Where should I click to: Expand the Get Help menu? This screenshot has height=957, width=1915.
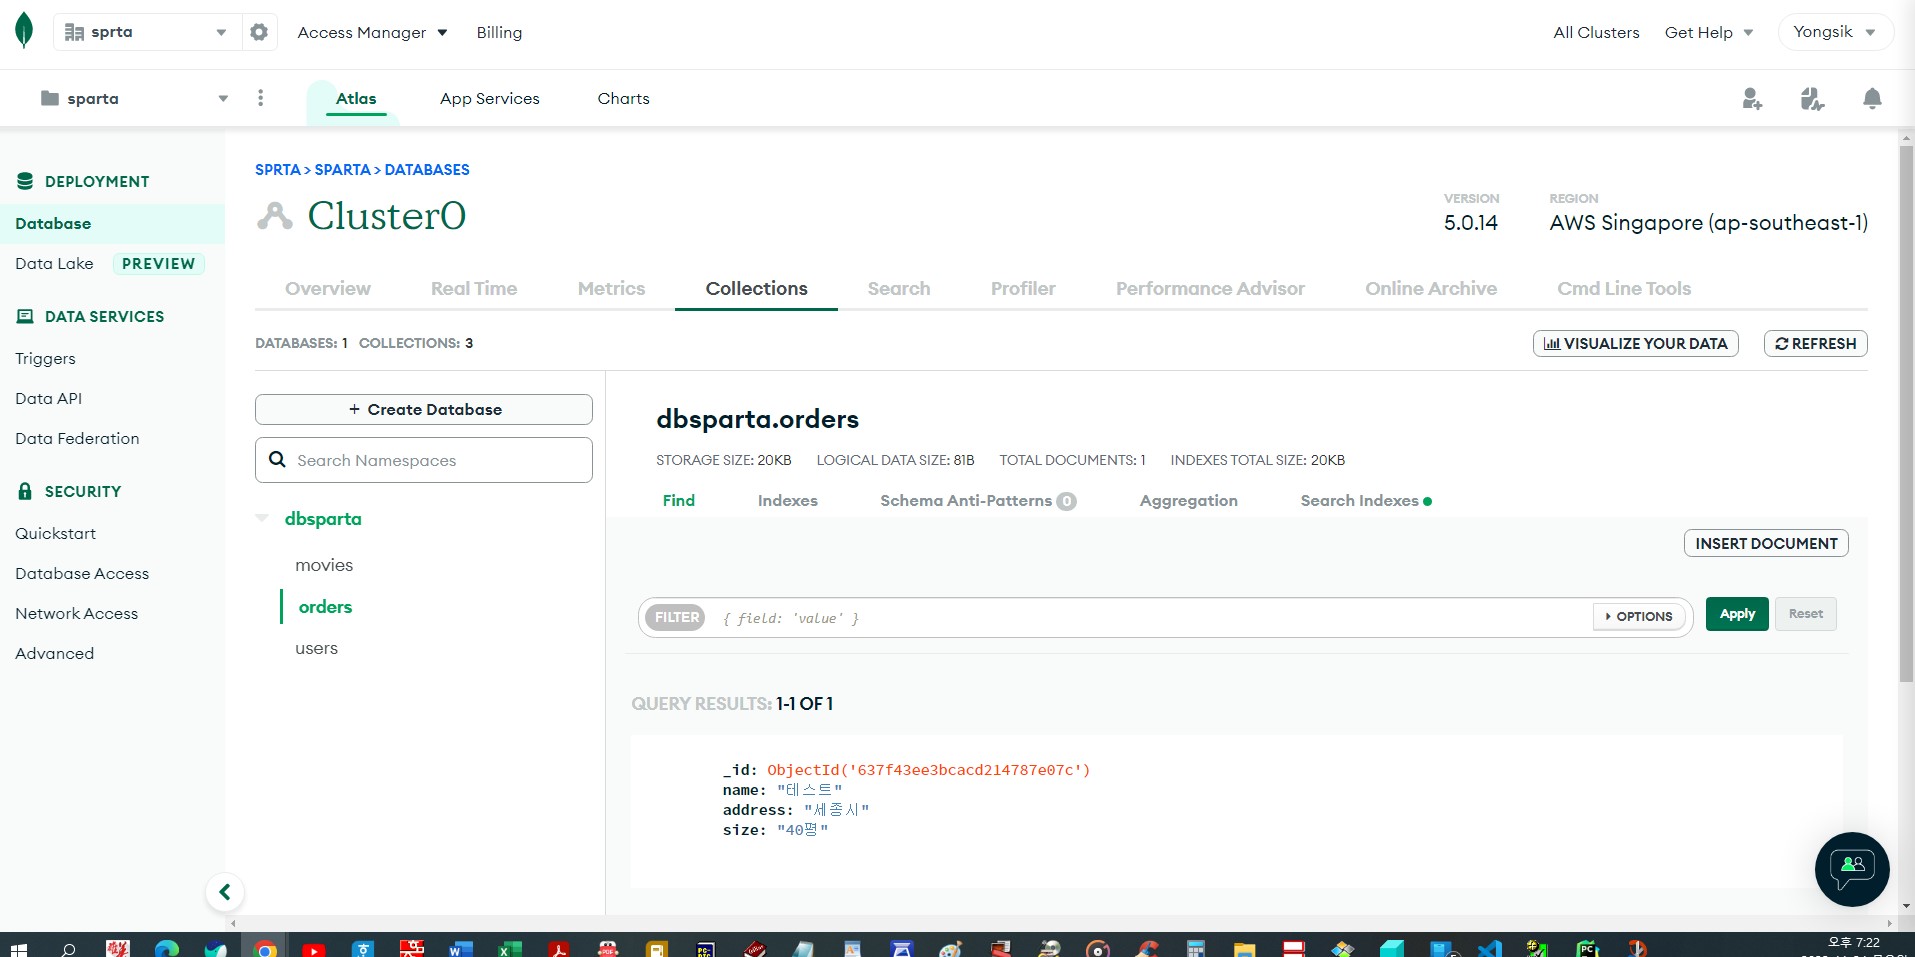[x=1709, y=32]
